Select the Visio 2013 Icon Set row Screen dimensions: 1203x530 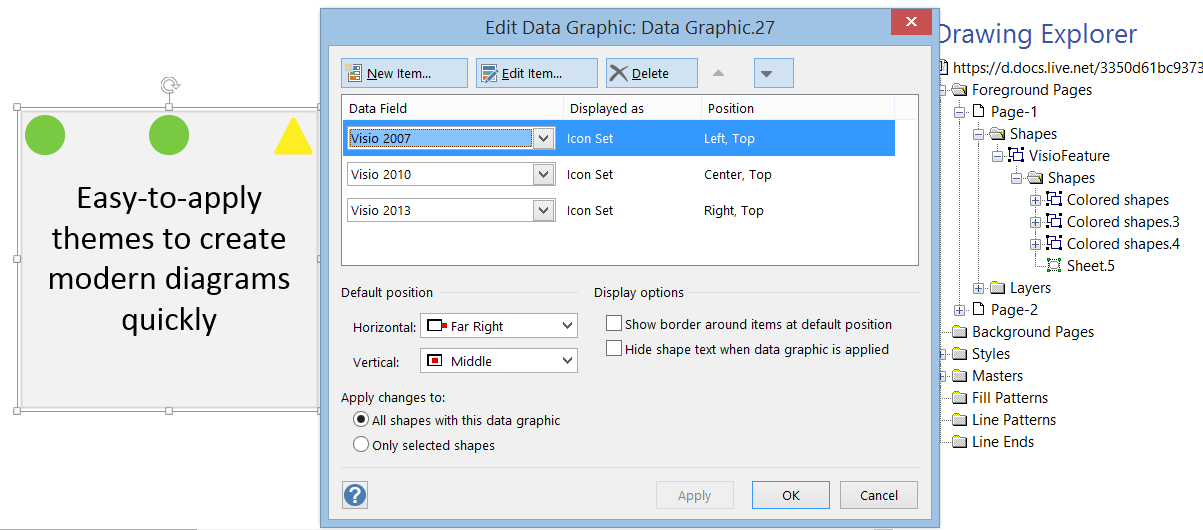coord(630,210)
